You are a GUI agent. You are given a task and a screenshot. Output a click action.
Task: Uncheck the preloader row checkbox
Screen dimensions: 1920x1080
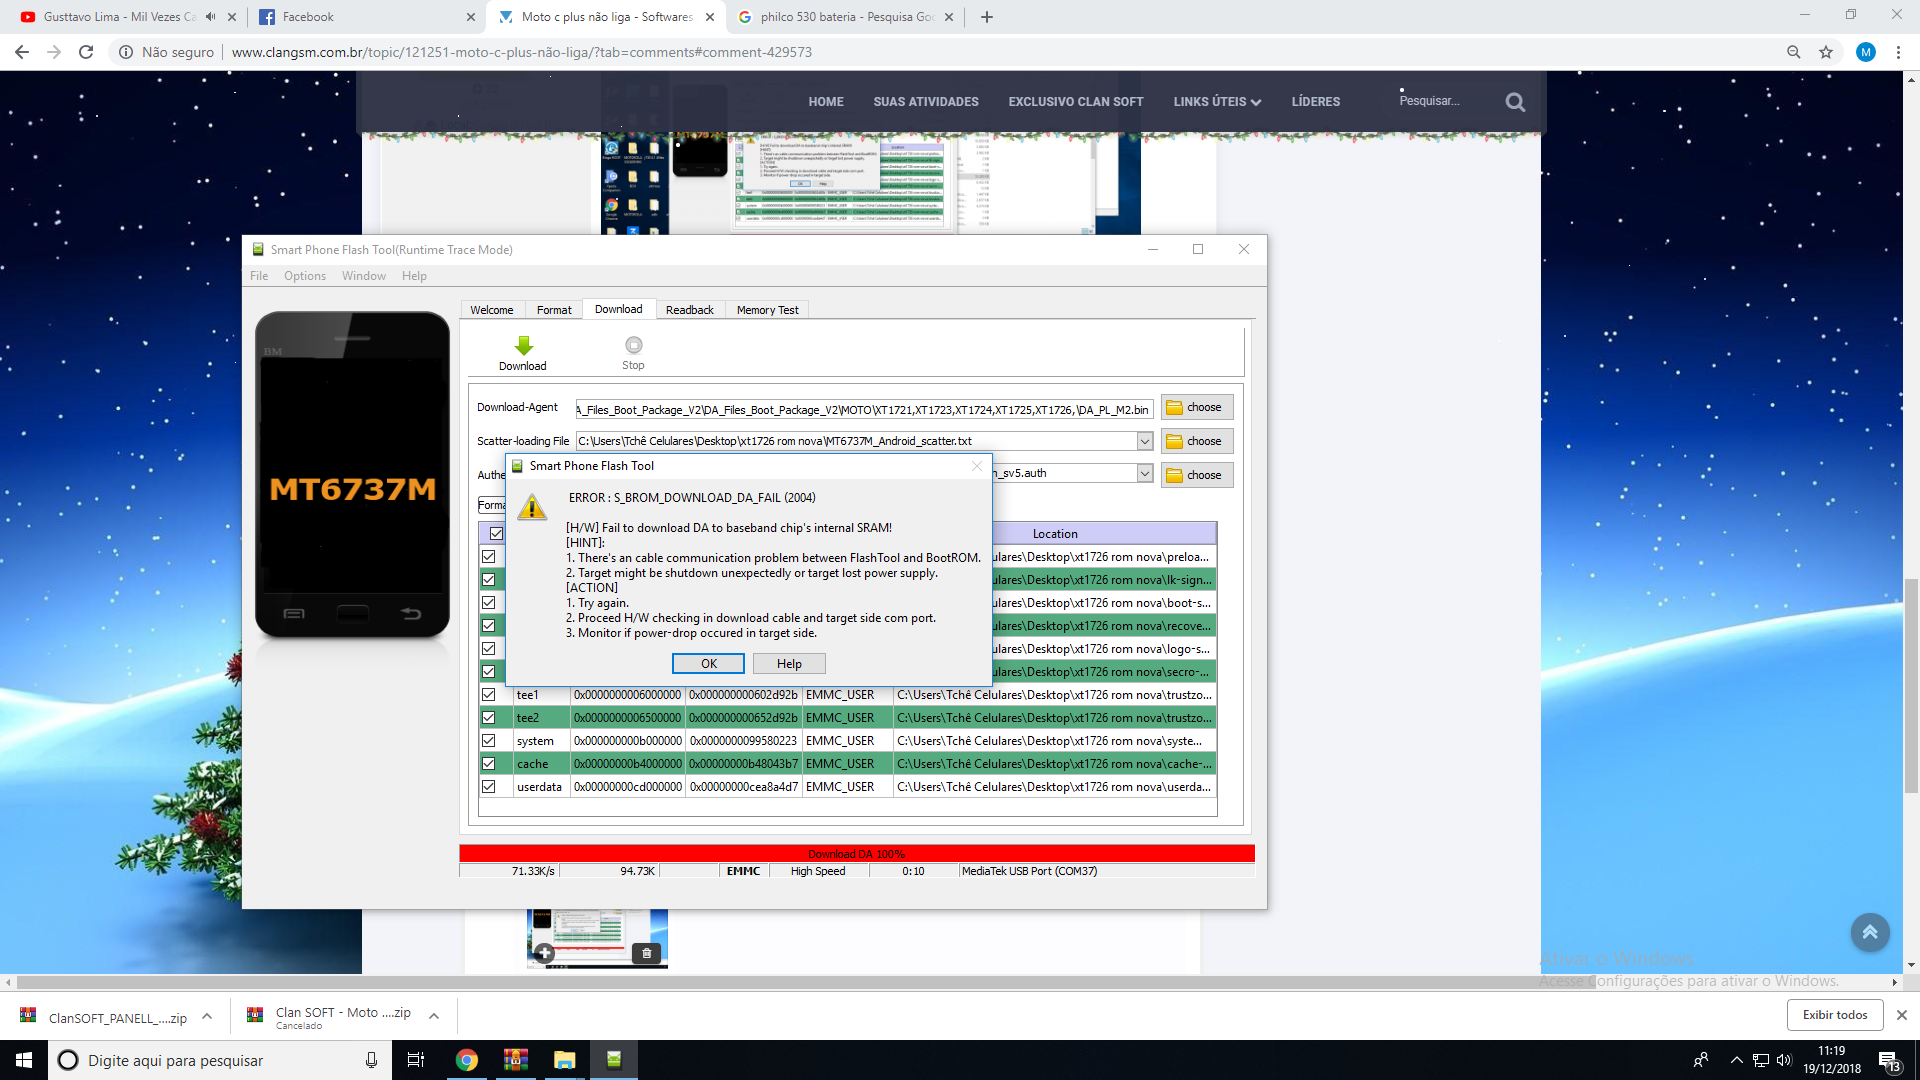click(489, 557)
